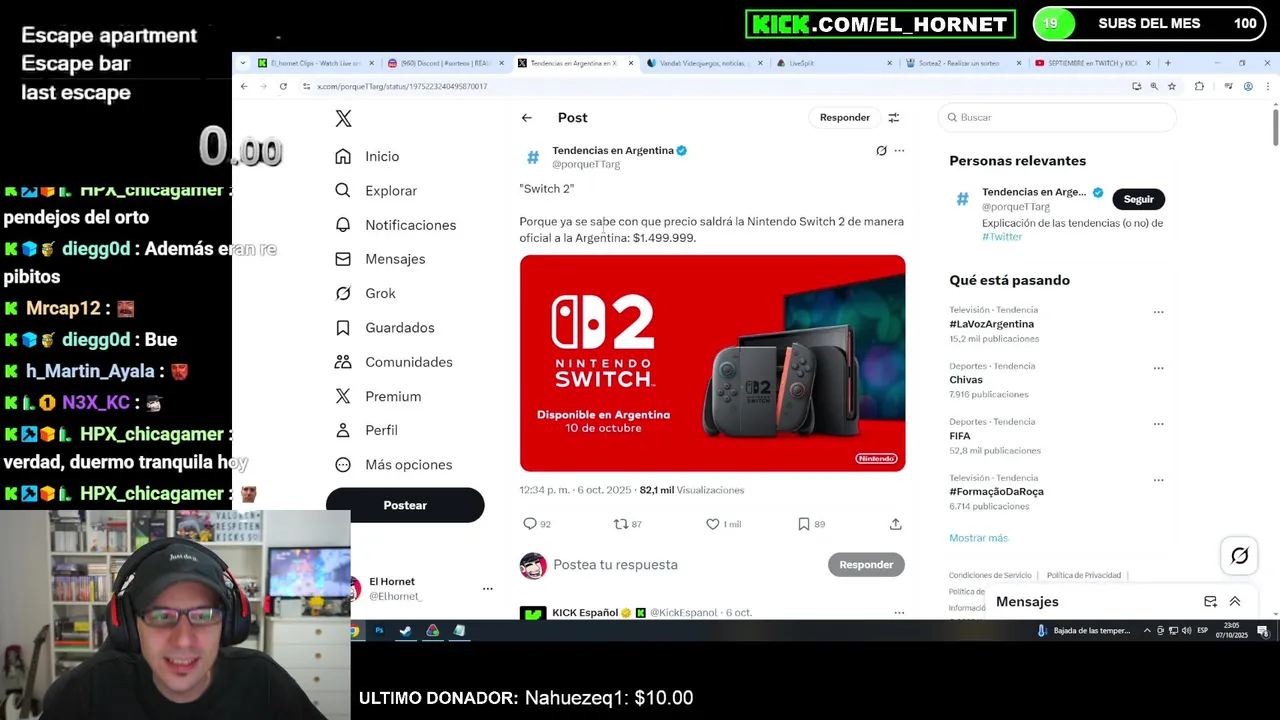This screenshot has width=1280, height=720.
Task: Click the floating Grok button
Action: (1239, 556)
